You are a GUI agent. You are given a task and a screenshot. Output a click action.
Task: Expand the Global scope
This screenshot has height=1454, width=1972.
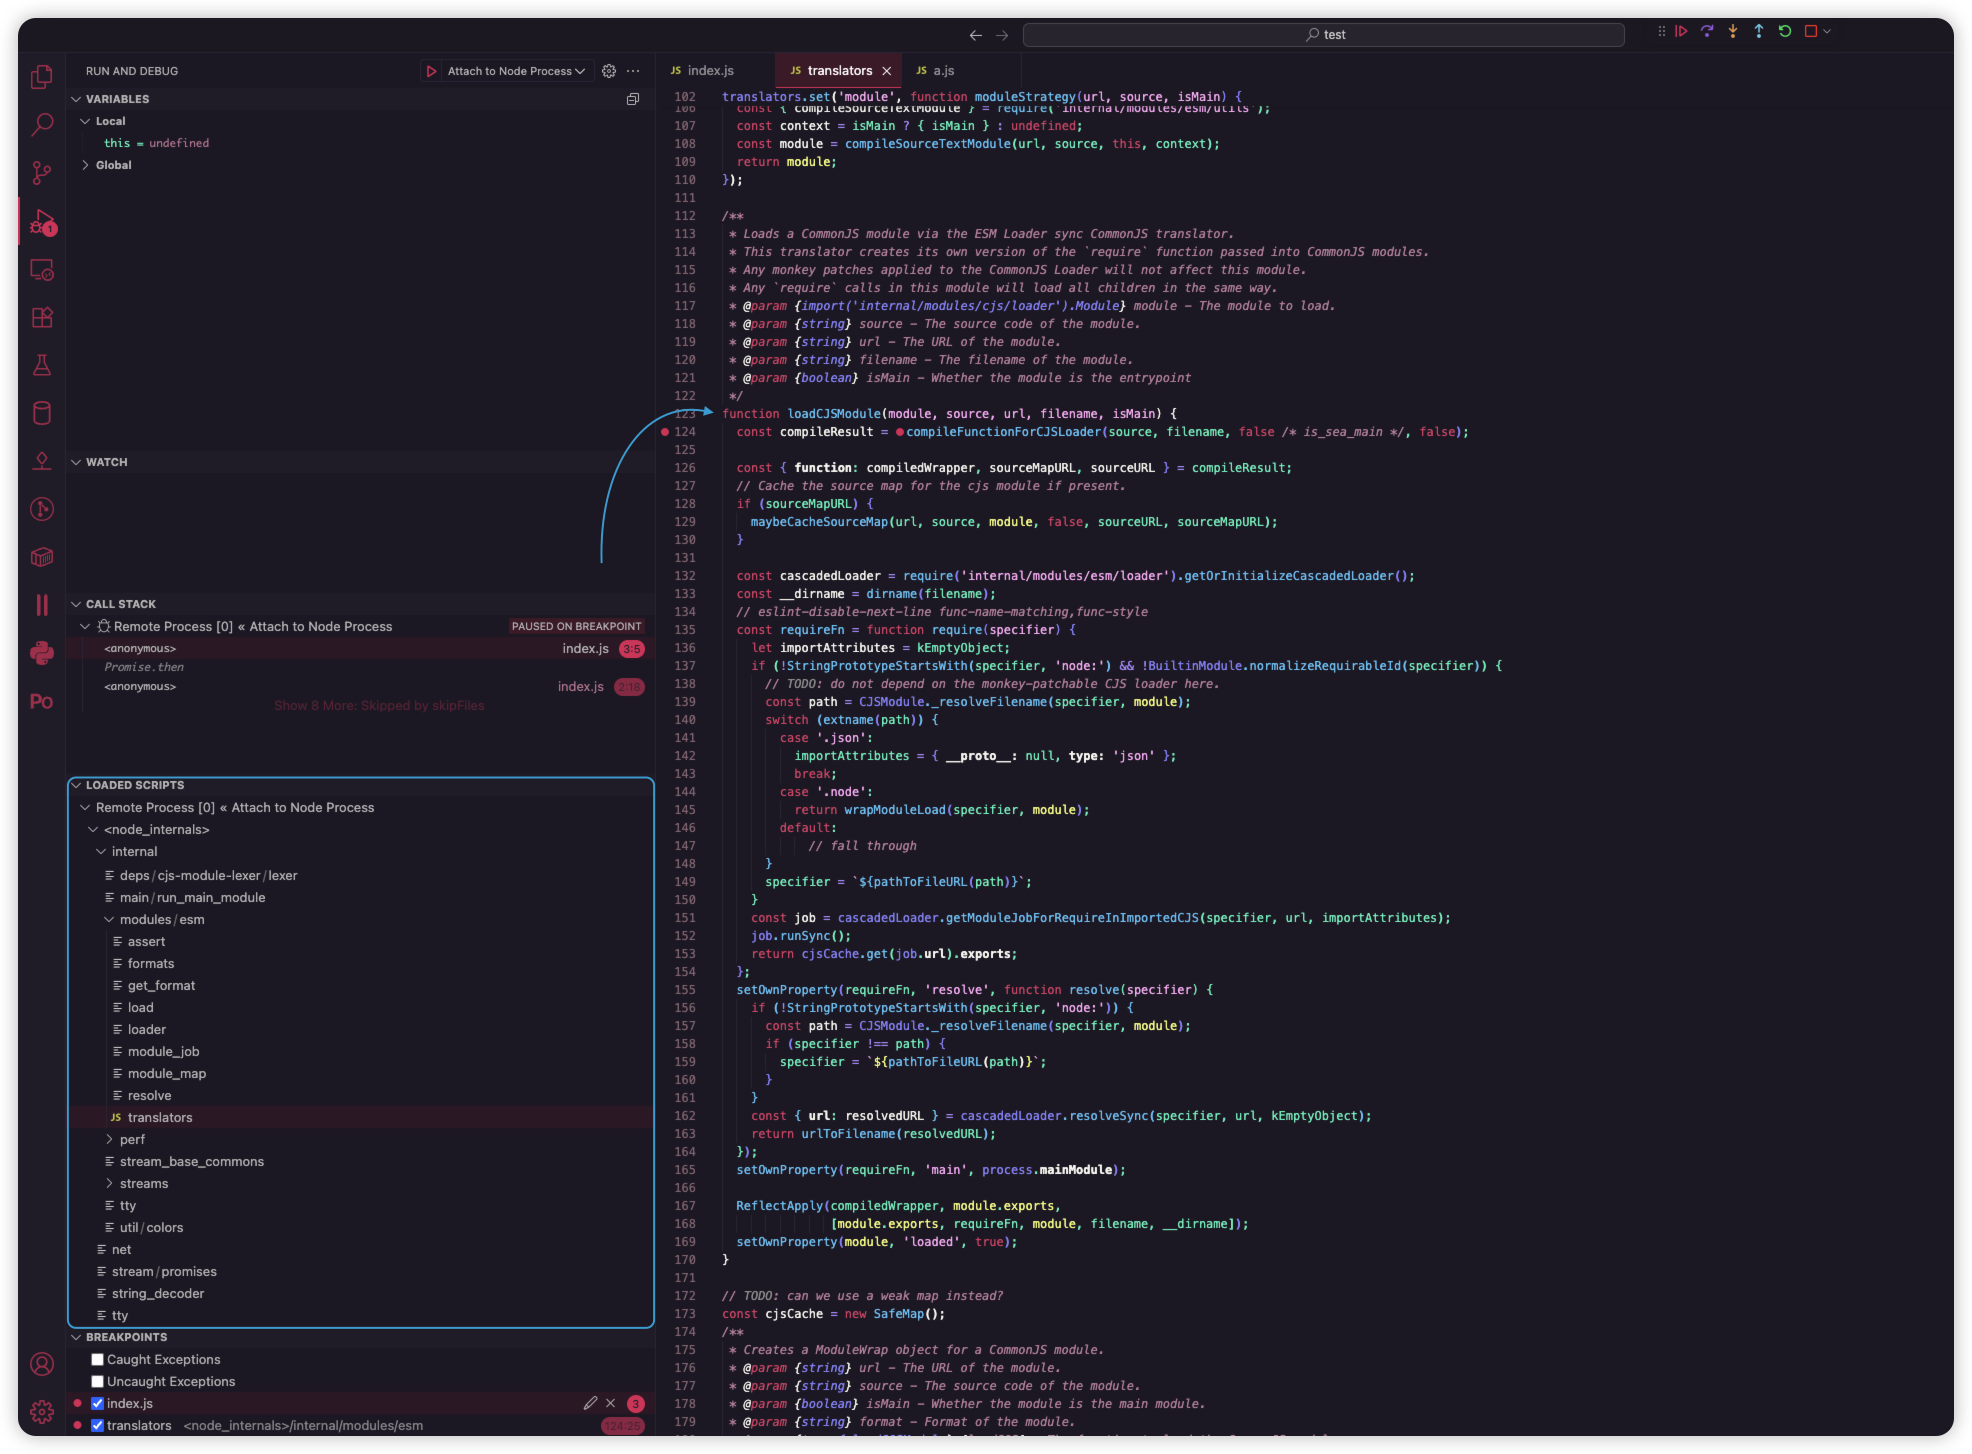pos(85,165)
